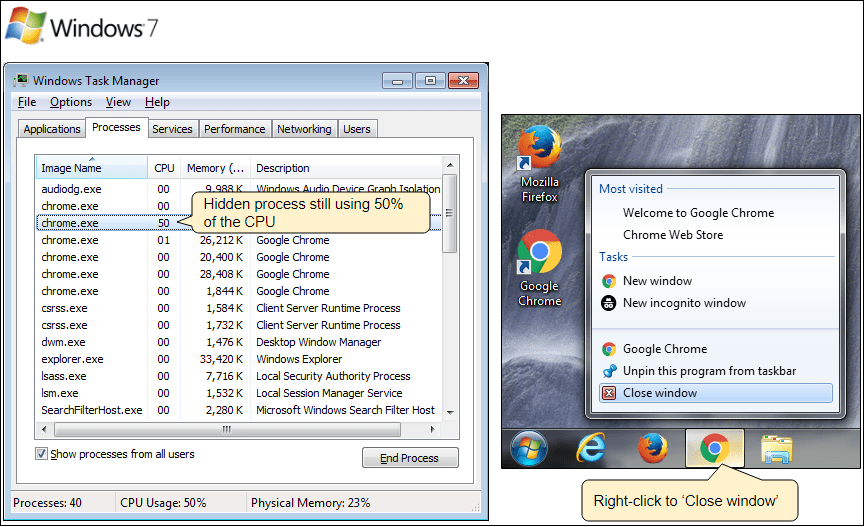Launch Firefox from the taskbar
The height and width of the screenshot is (527, 864).
tap(652, 448)
